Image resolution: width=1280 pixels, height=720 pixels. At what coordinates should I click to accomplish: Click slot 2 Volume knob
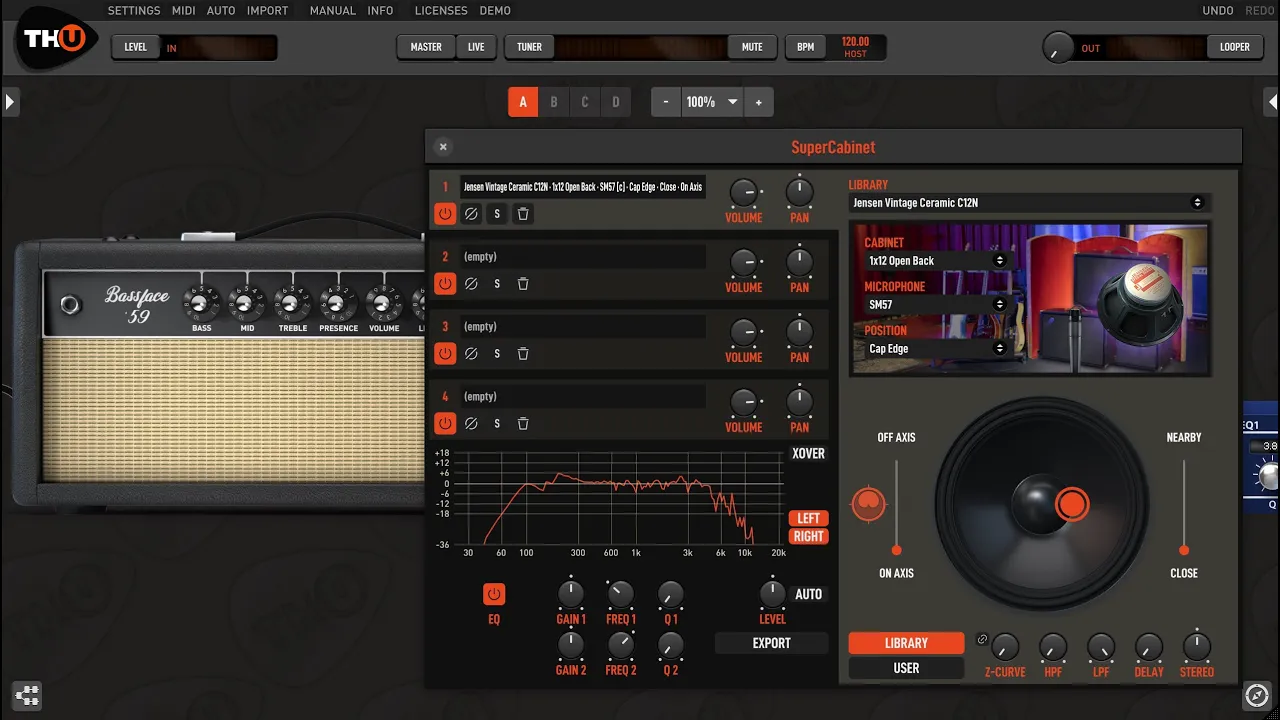click(743, 263)
